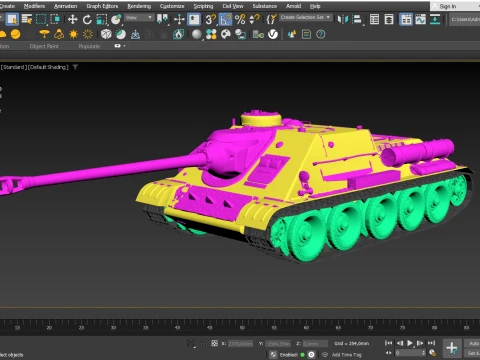480x360 pixels.
Task: Click V-Ray IES light icon
Action: 59,34
